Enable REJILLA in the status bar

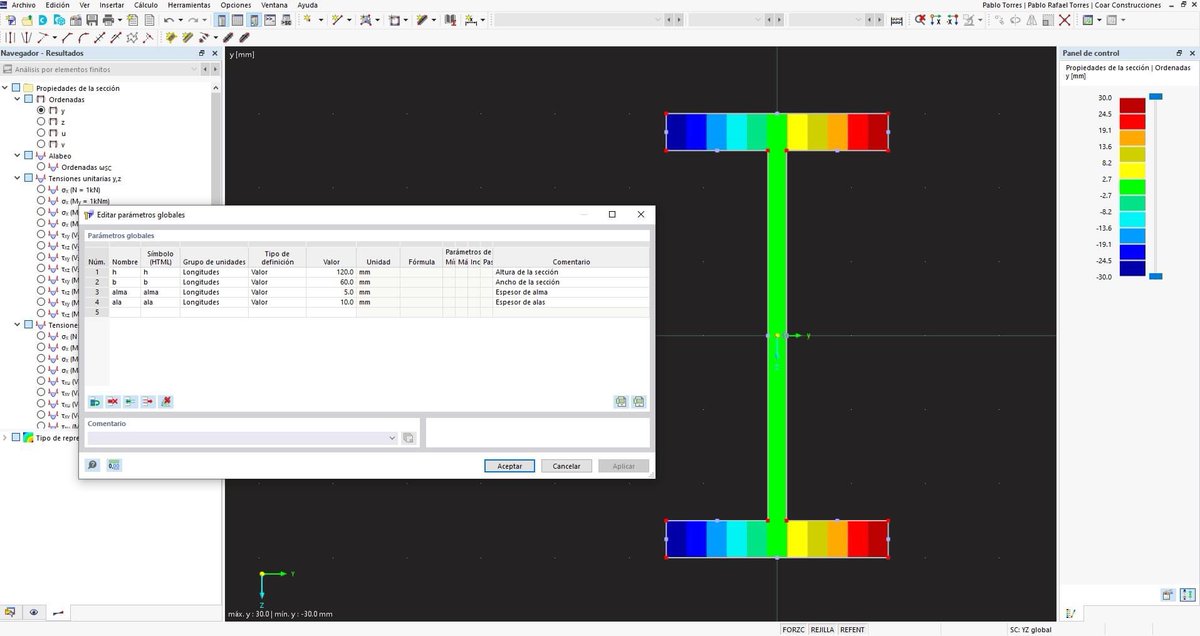(823, 630)
